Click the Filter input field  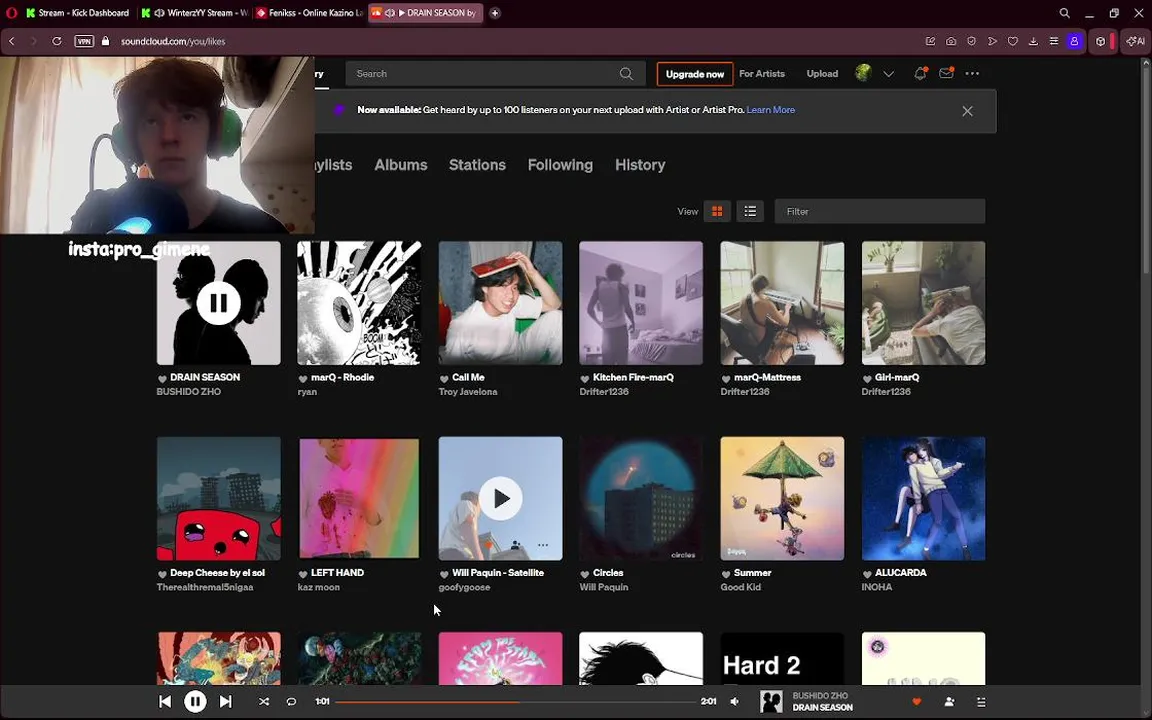(x=879, y=212)
